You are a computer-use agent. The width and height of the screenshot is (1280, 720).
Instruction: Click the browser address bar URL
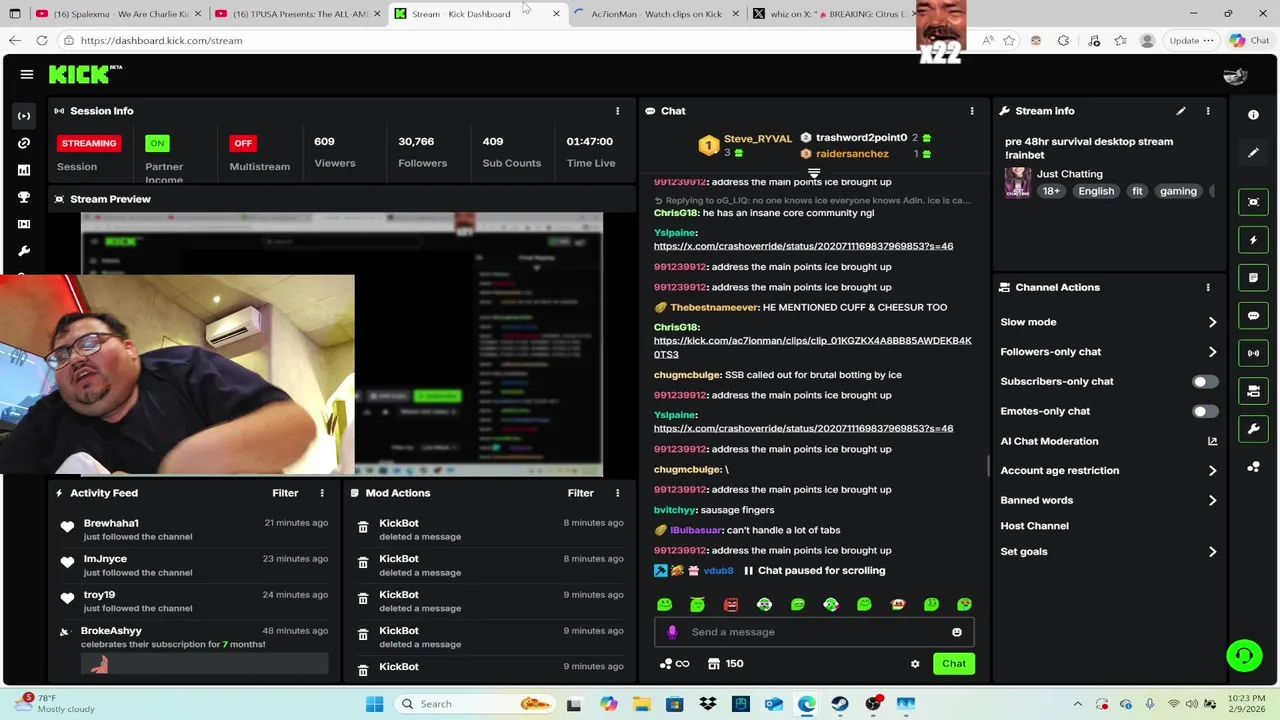pyautogui.click(x=161, y=41)
